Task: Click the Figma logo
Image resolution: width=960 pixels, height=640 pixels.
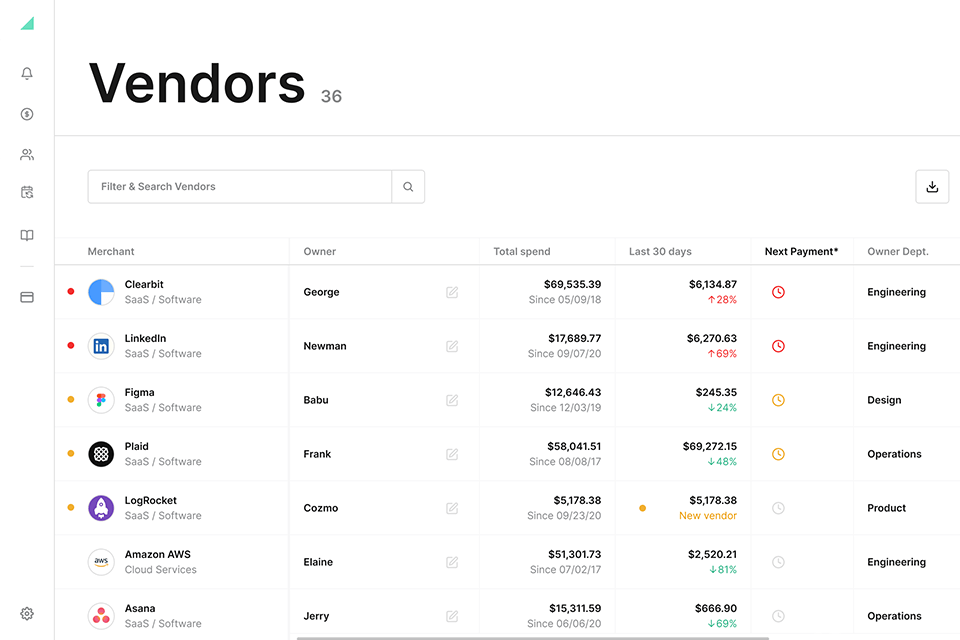Action: 101,400
